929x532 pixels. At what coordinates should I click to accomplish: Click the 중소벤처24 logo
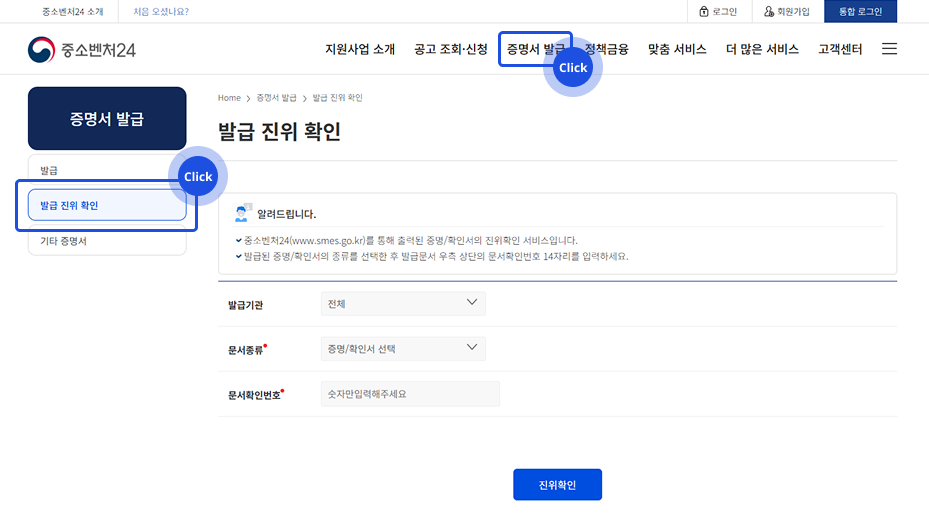point(81,50)
